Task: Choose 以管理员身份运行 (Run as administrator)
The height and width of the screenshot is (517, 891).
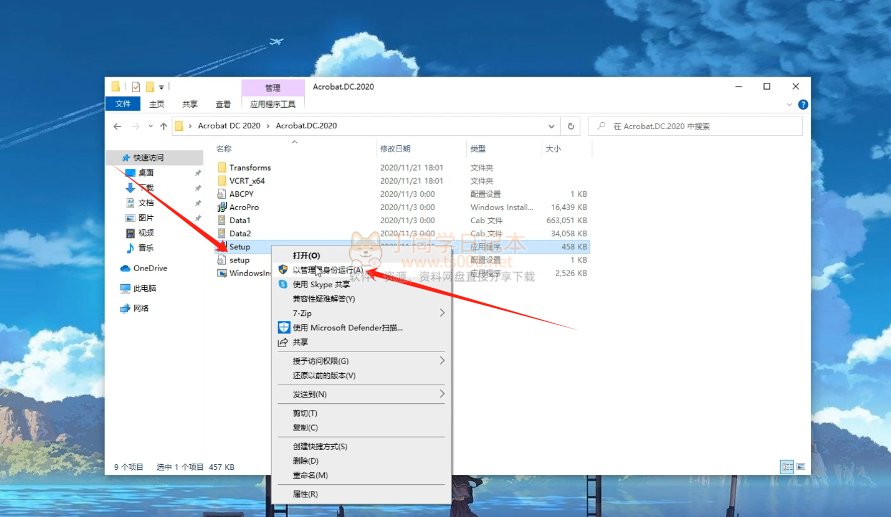Action: pos(327,270)
